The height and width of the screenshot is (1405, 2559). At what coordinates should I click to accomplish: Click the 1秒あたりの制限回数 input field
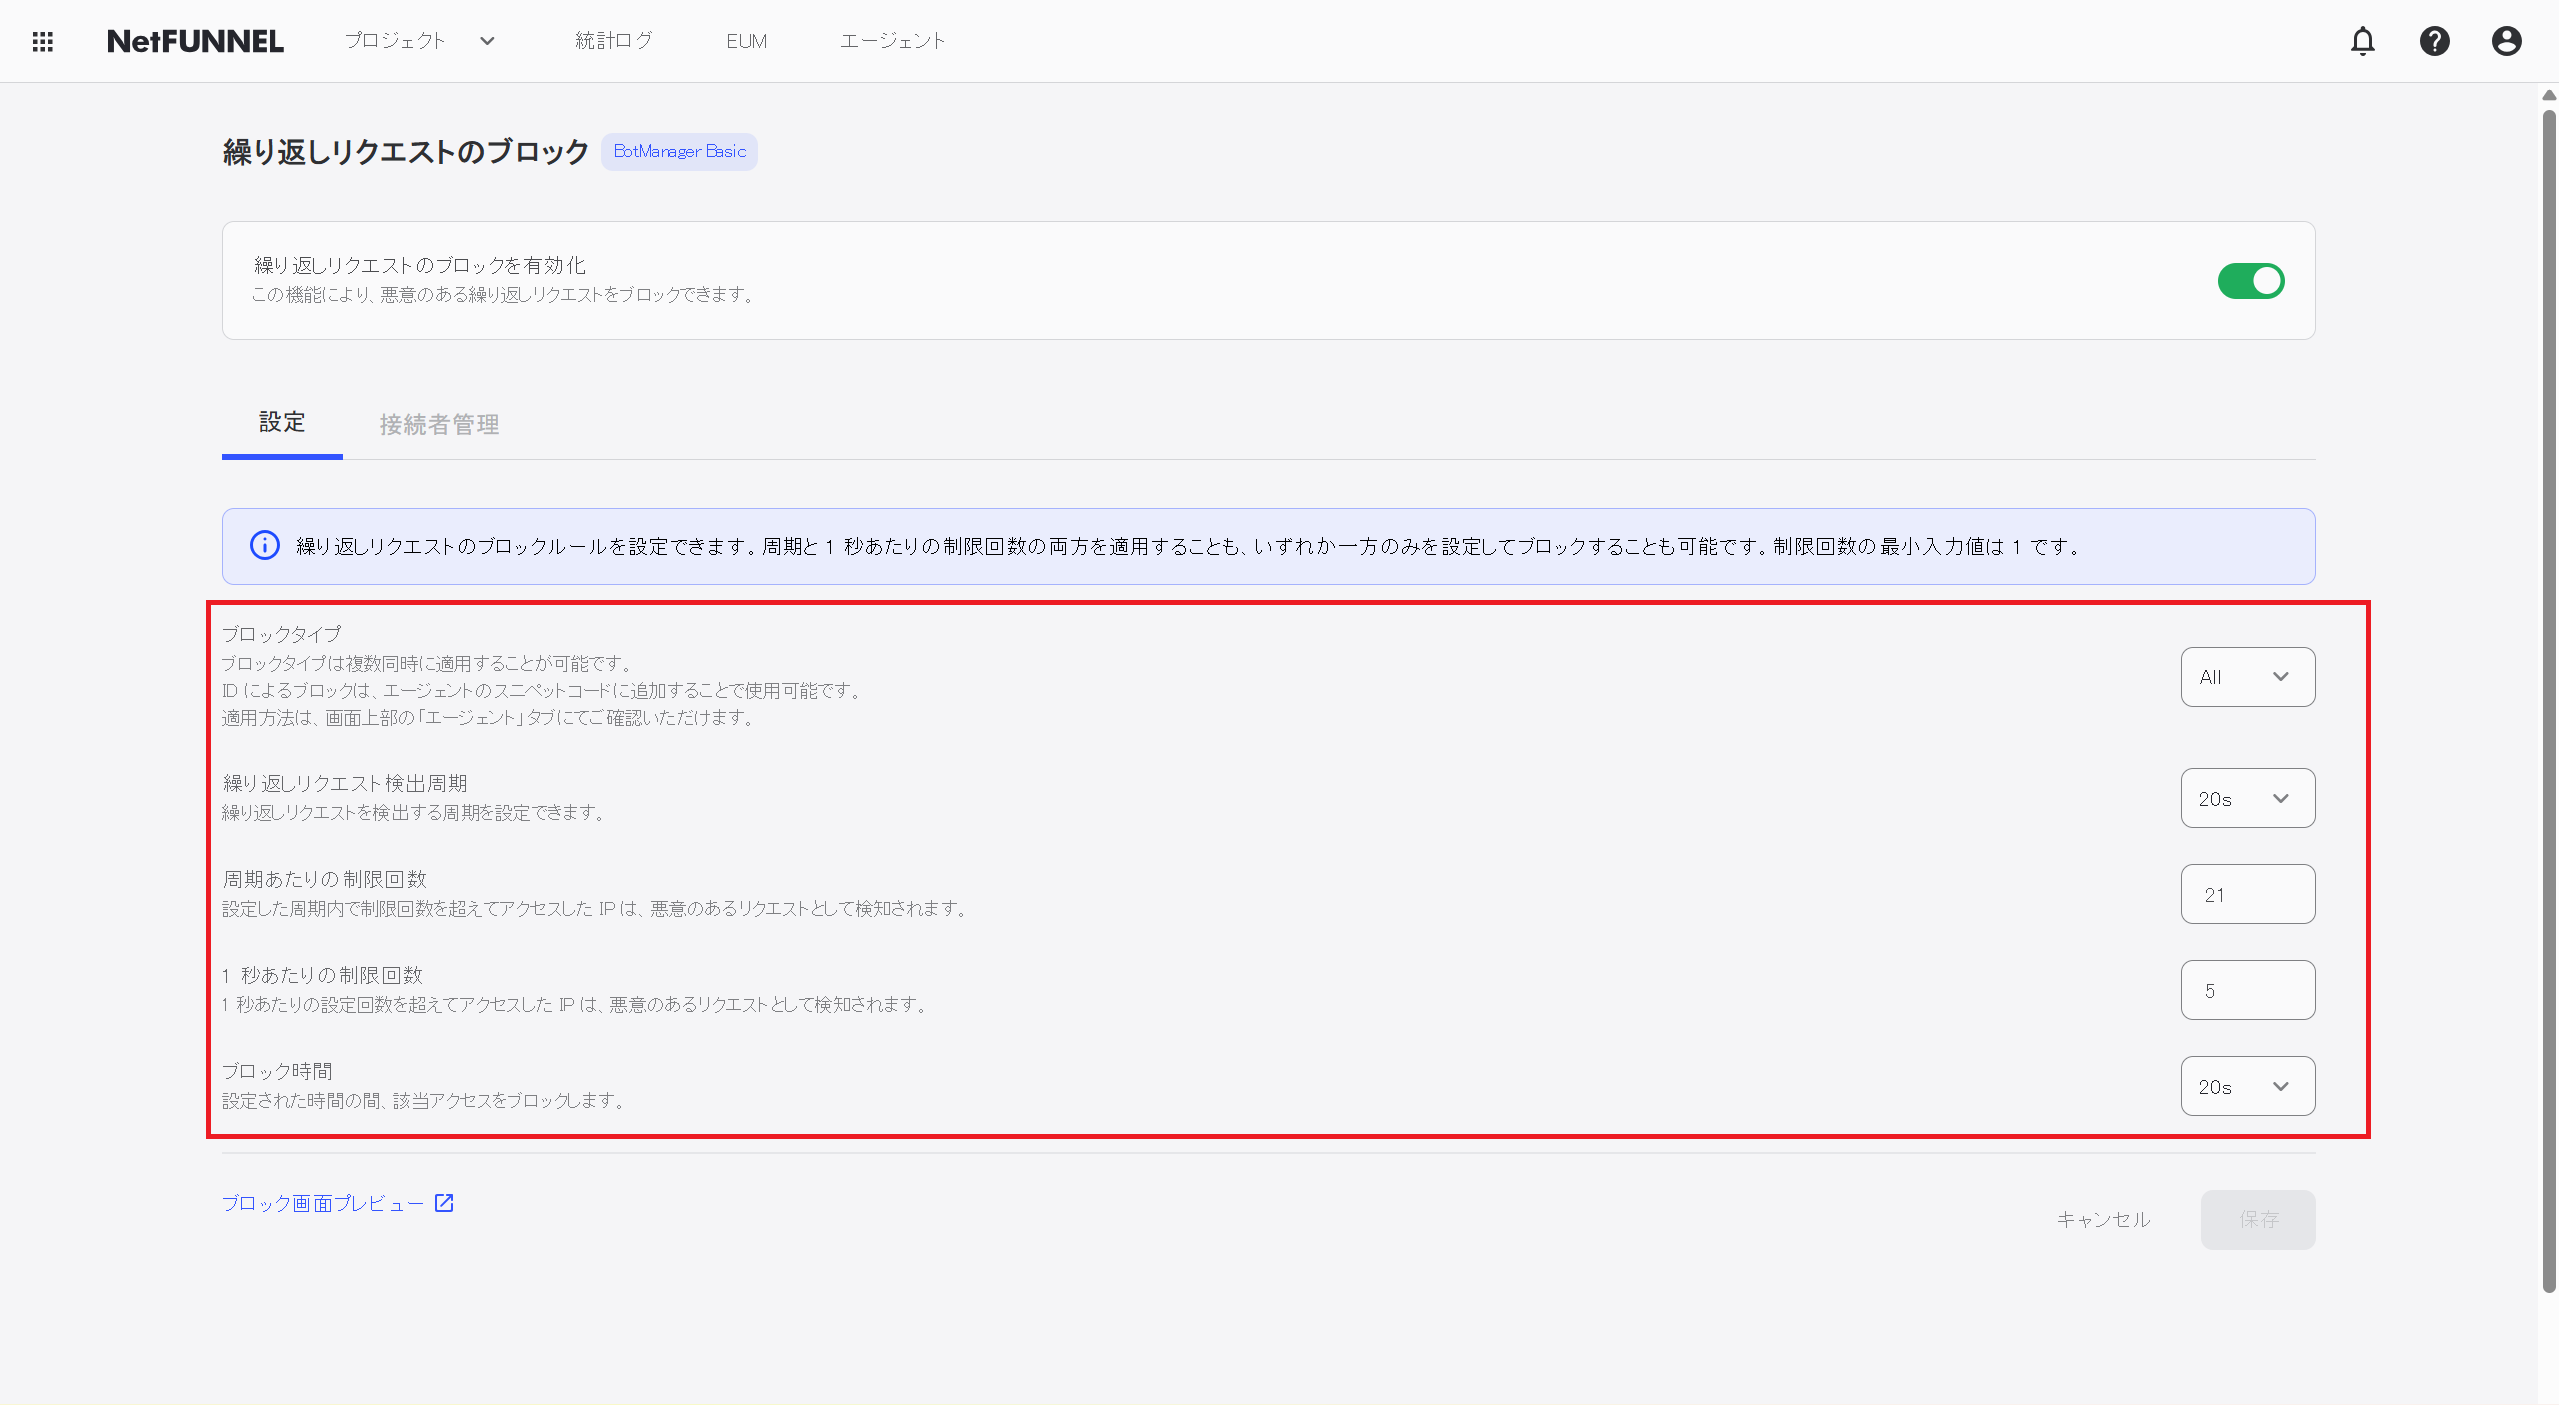pos(2247,990)
